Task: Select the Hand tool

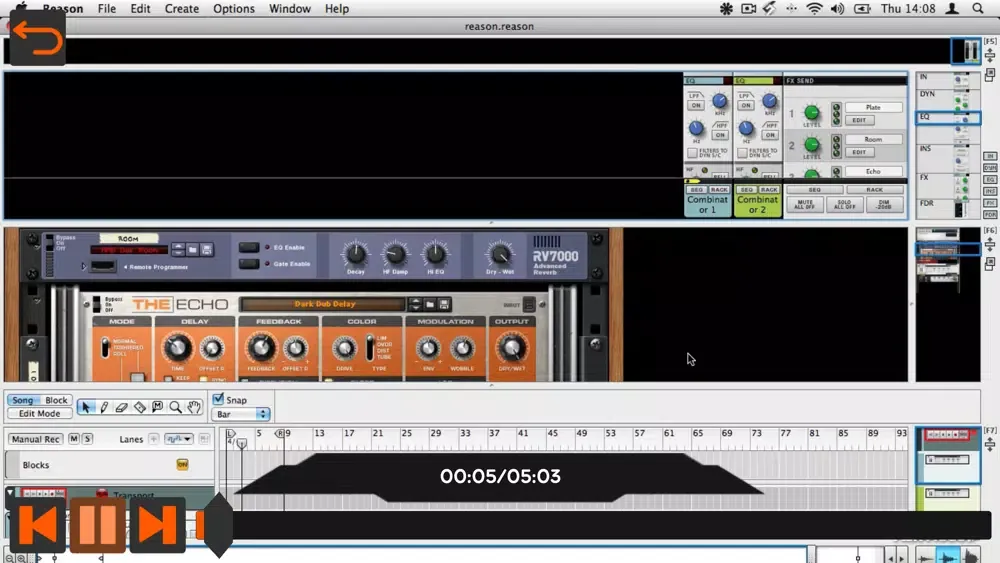Action: (x=194, y=407)
